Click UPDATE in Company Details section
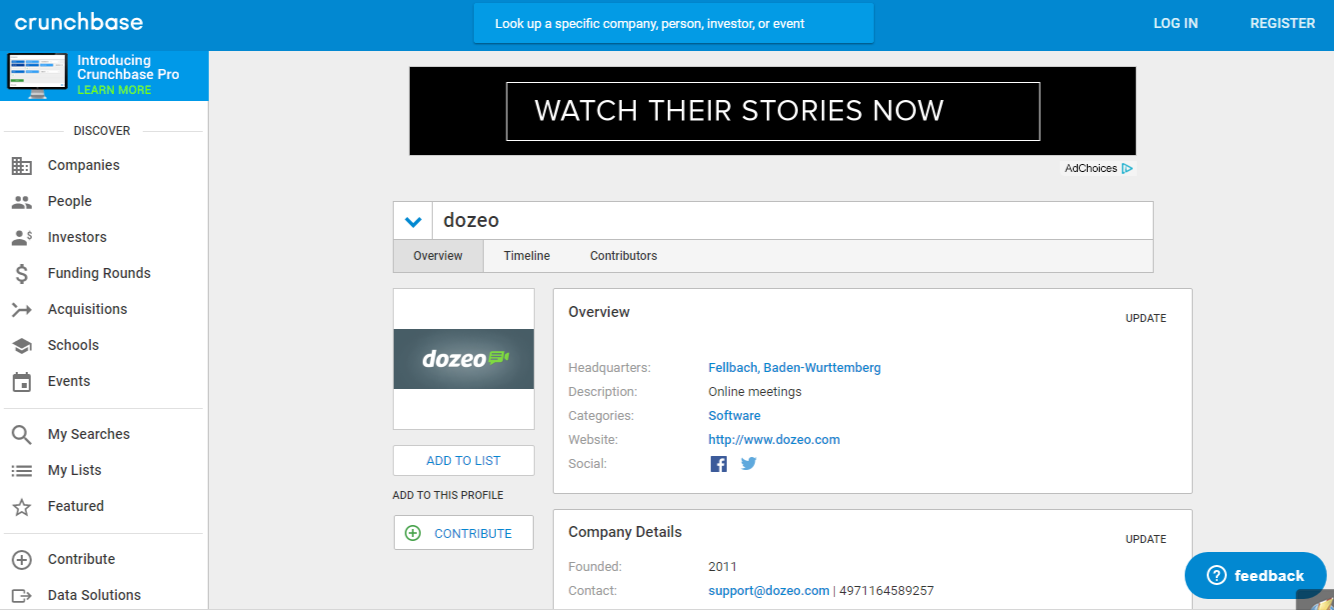The image size is (1334, 610). [x=1146, y=540]
